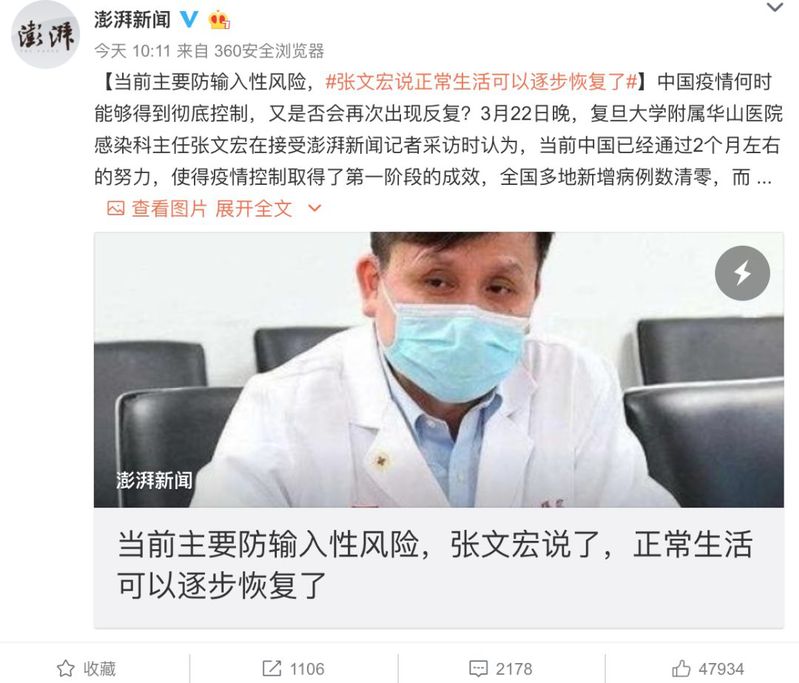Click the comment bubble icon

(x=478, y=668)
